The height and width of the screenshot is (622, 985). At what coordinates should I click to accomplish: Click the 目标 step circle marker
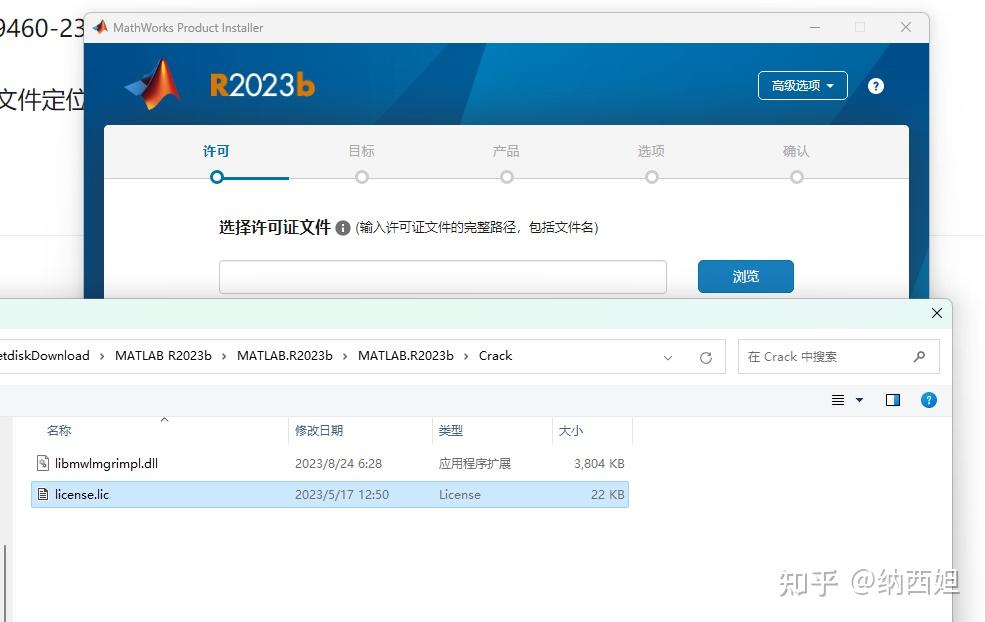tap(362, 177)
